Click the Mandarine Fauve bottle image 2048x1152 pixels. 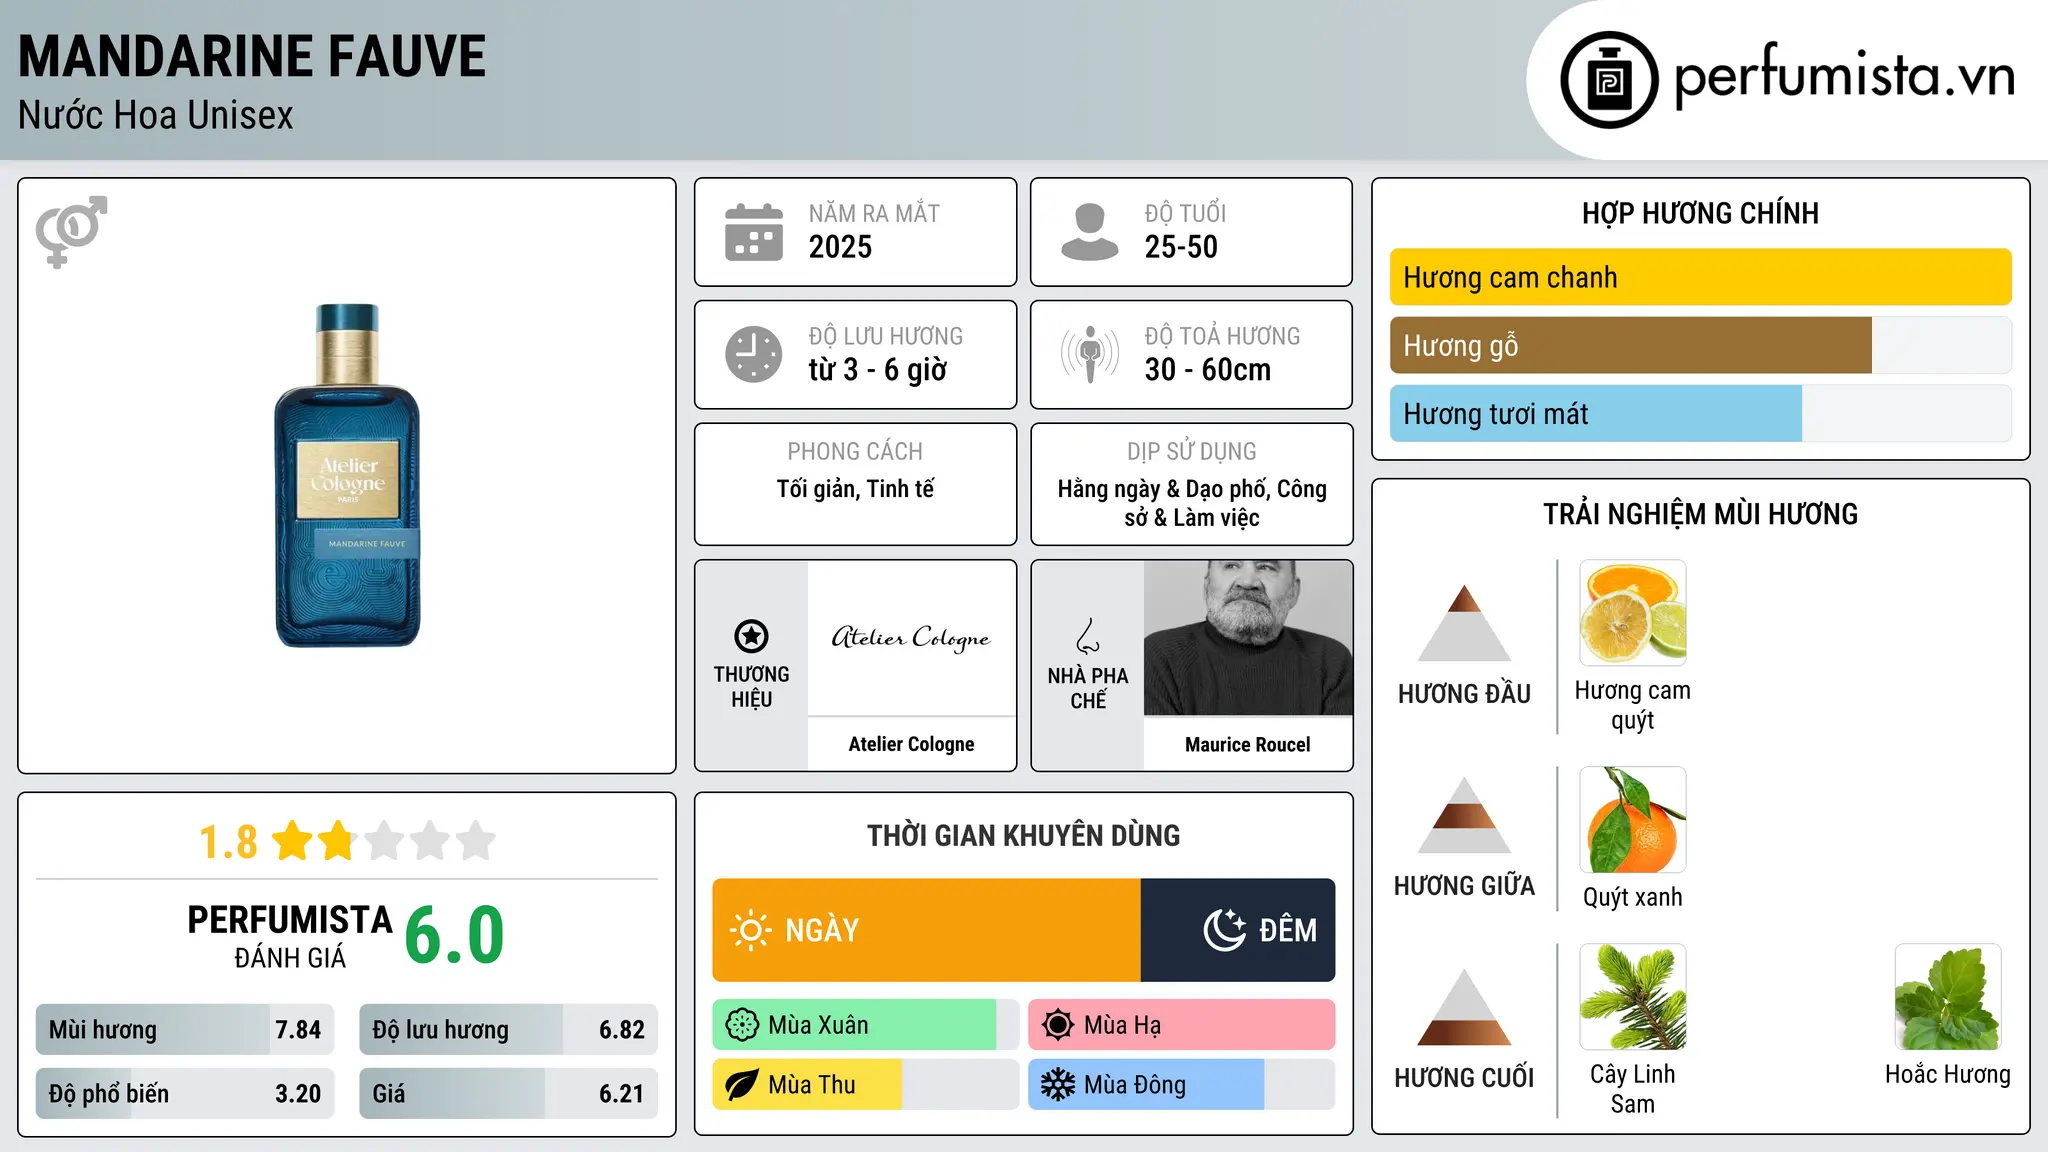click(x=347, y=475)
